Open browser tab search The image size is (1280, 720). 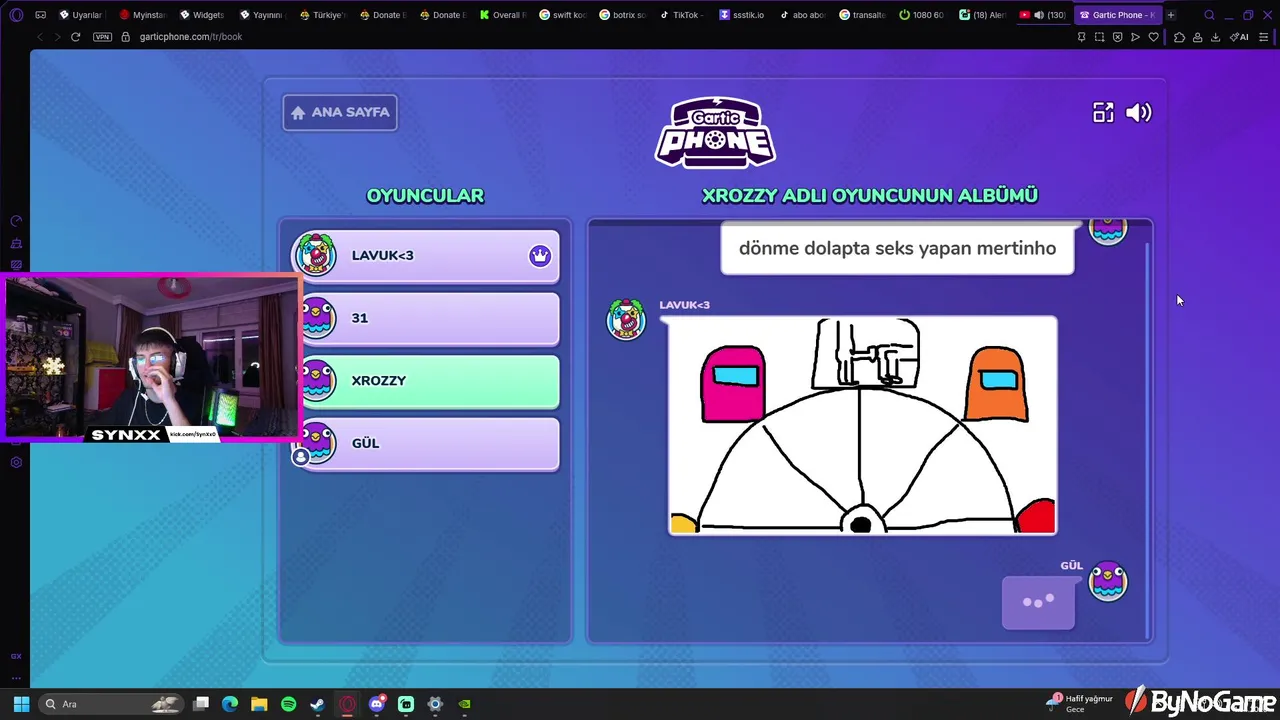[x=1209, y=15]
